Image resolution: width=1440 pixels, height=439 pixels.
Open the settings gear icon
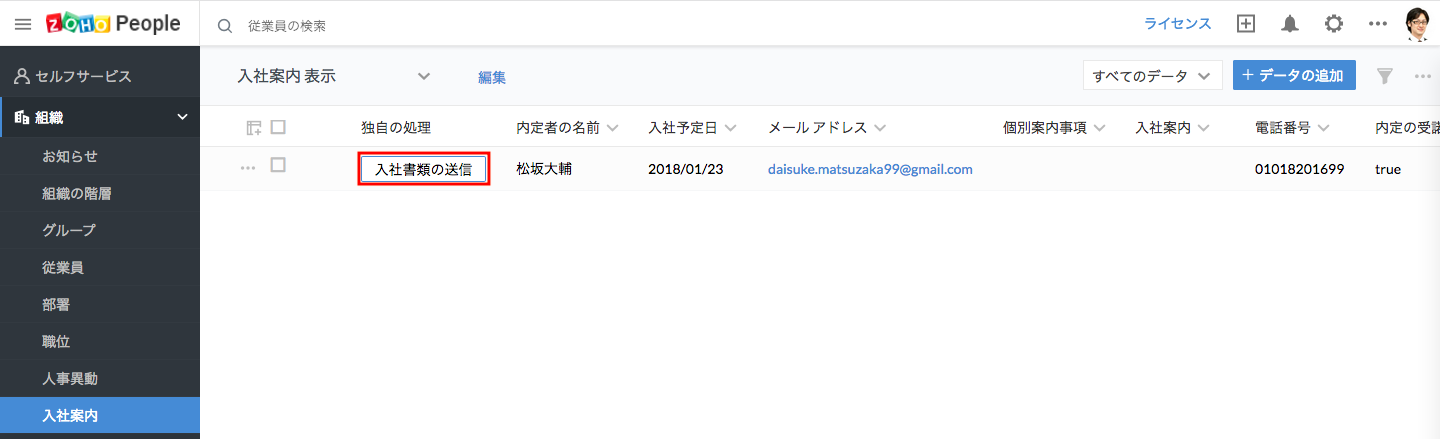[x=1334, y=24]
